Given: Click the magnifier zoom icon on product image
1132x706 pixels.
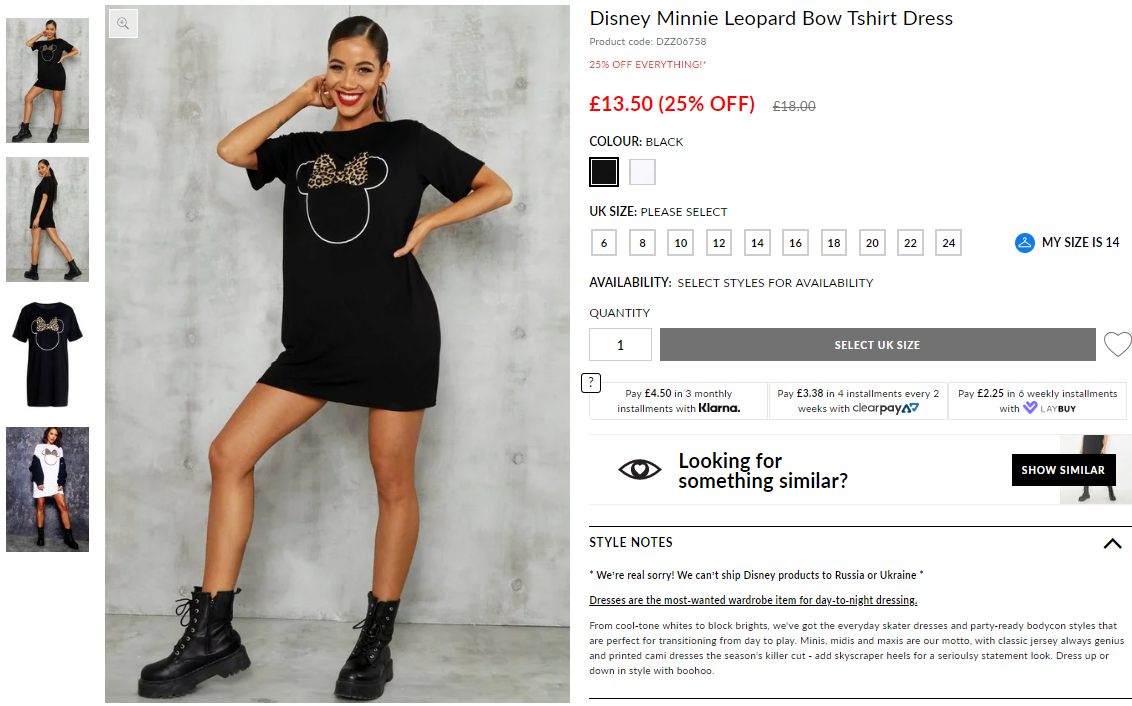Looking at the screenshot, I should [123, 23].
